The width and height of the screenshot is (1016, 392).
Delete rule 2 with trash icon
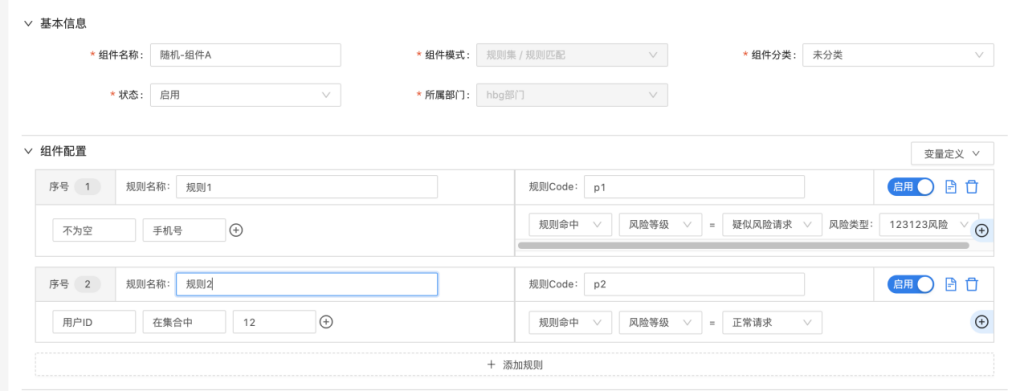tap(972, 284)
